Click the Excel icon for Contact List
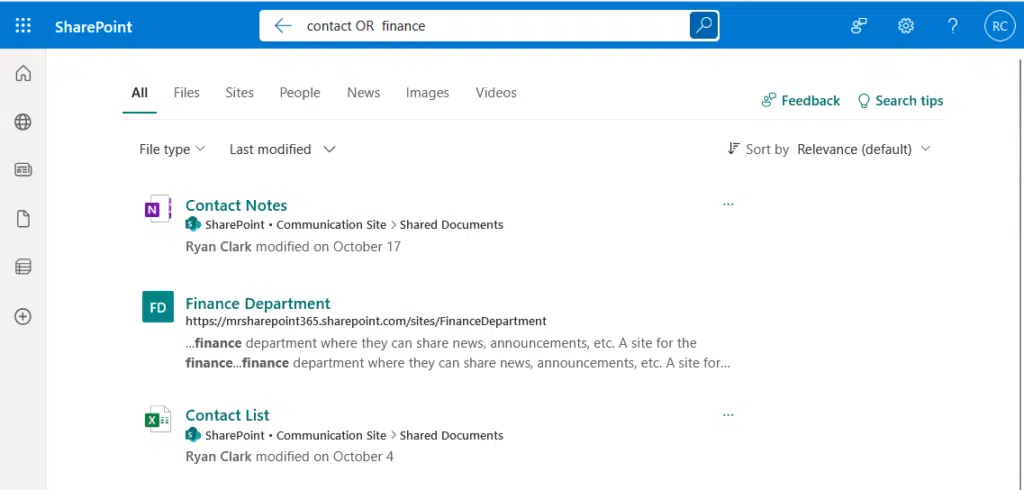The height and width of the screenshot is (490, 1024). (x=157, y=419)
